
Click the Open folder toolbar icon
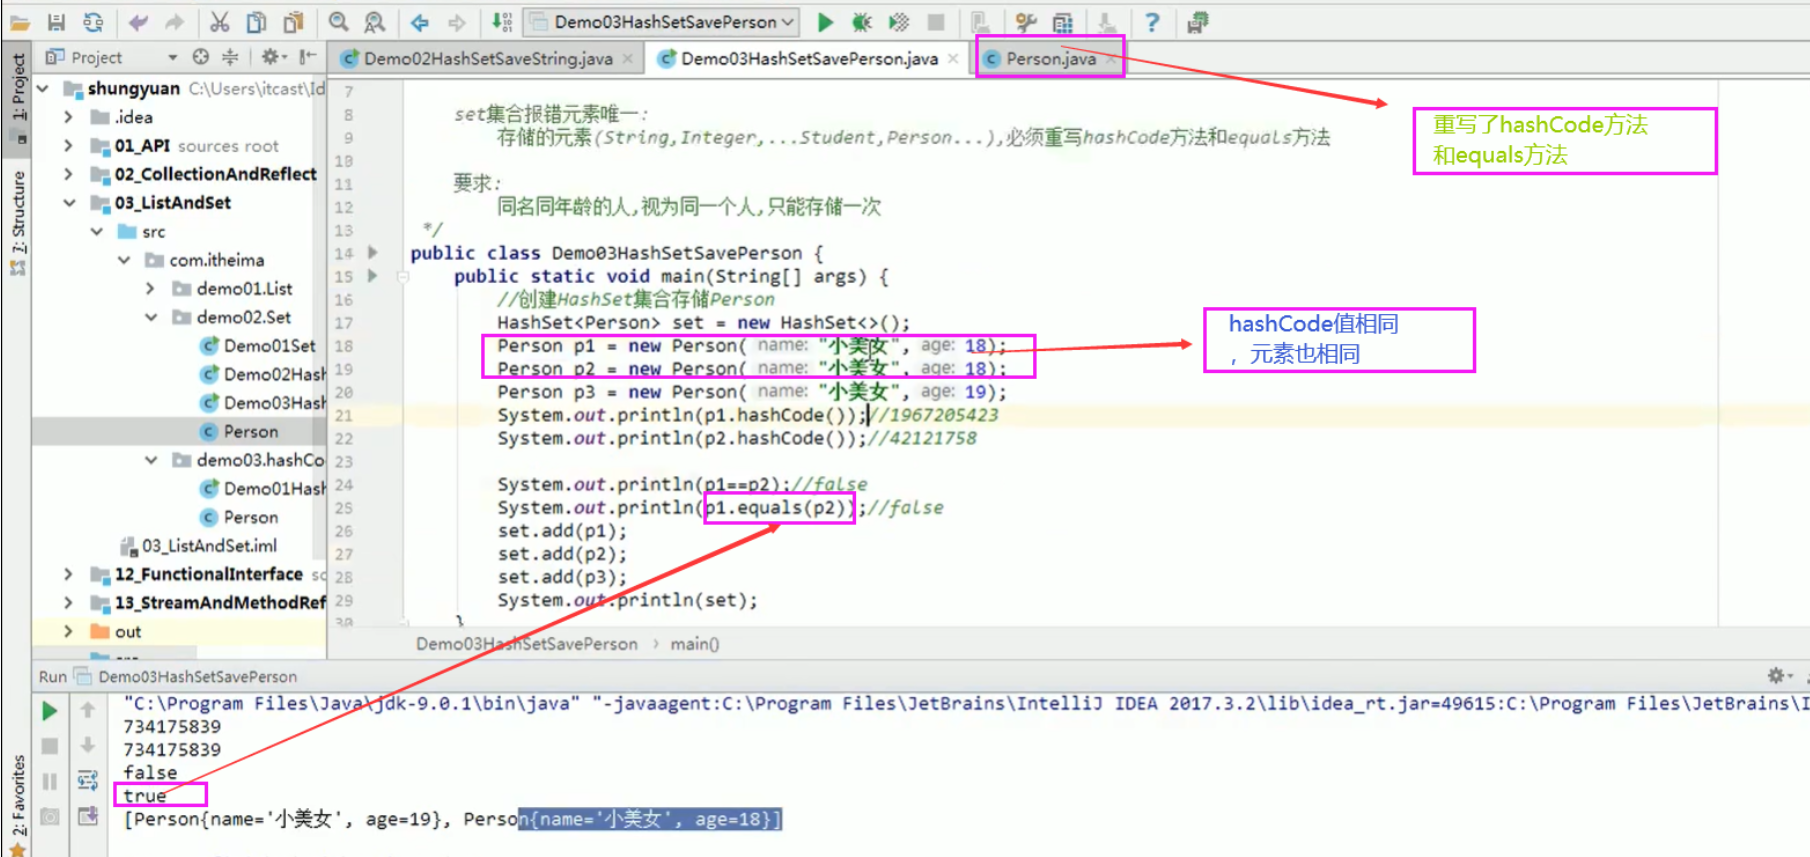pyautogui.click(x=20, y=21)
